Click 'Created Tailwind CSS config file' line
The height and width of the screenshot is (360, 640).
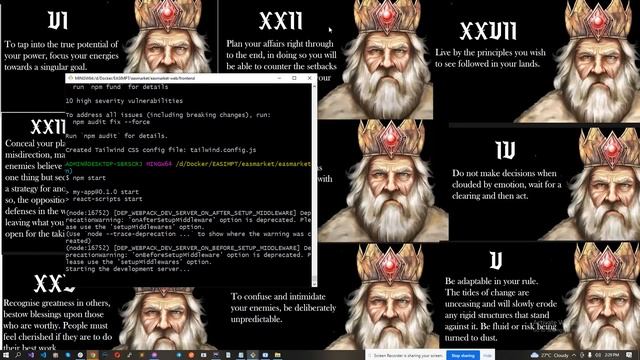161,150
